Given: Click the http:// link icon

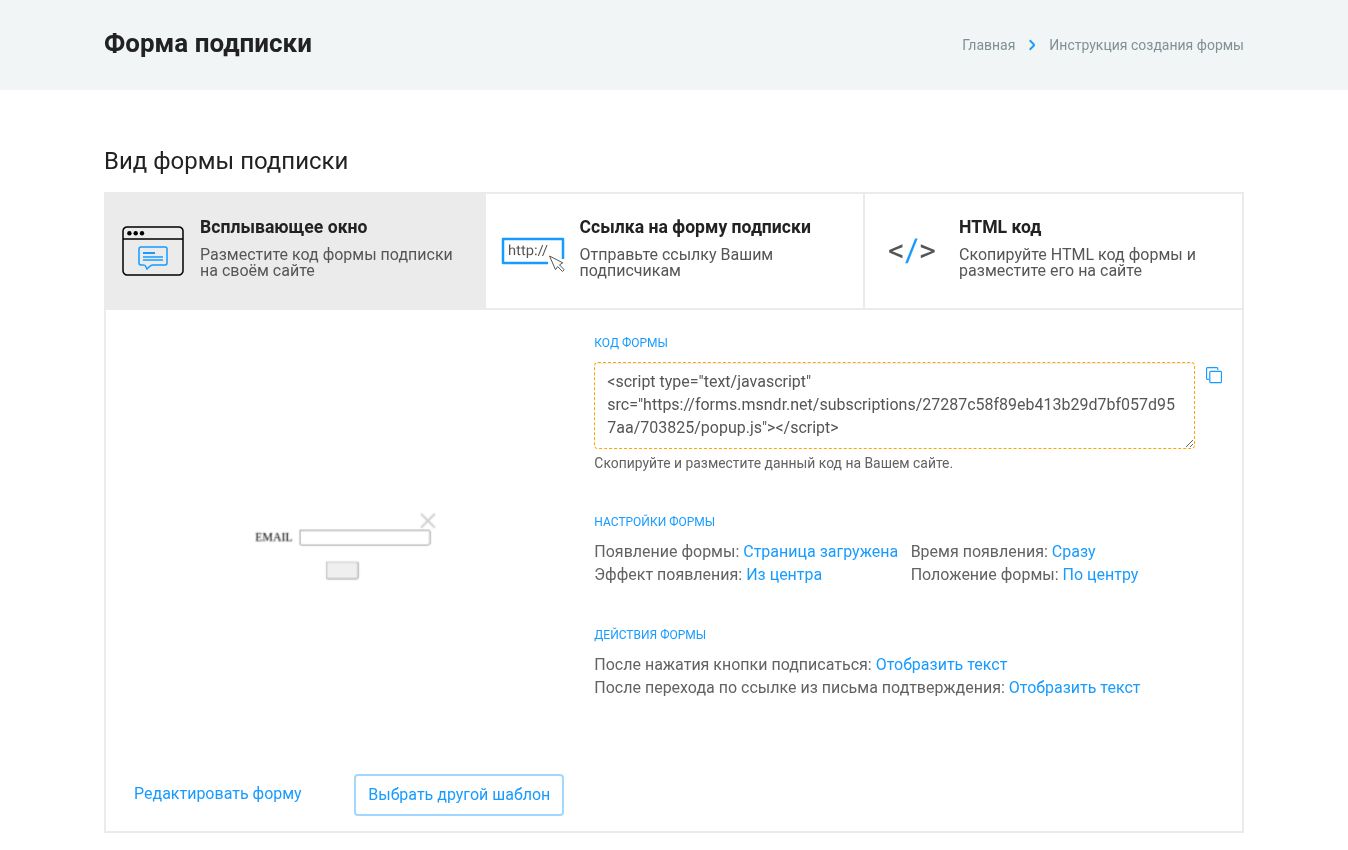Looking at the screenshot, I should pyautogui.click(x=533, y=254).
